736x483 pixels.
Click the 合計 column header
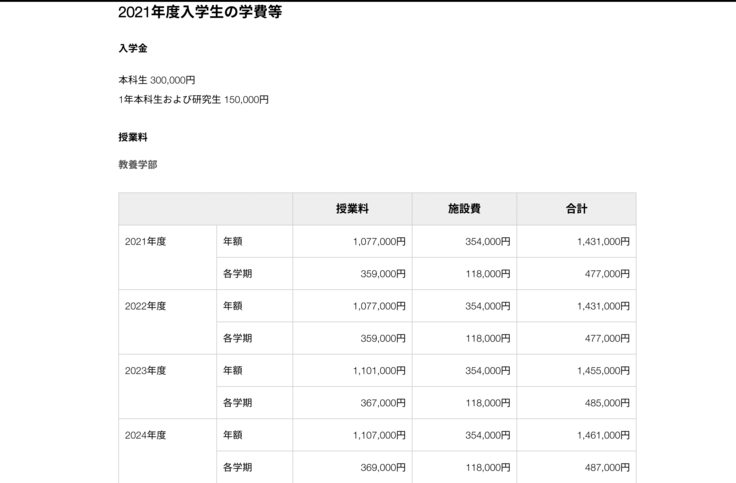(576, 209)
